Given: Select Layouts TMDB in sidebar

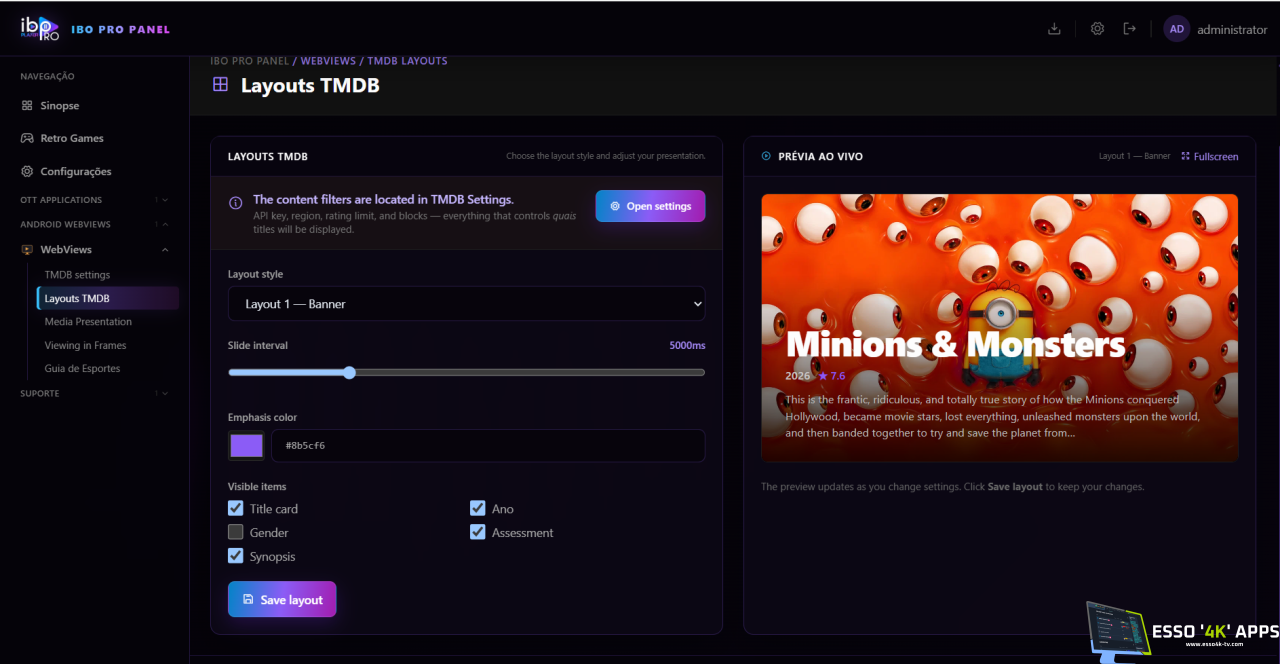Looking at the screenshot, I should (108, 298).
